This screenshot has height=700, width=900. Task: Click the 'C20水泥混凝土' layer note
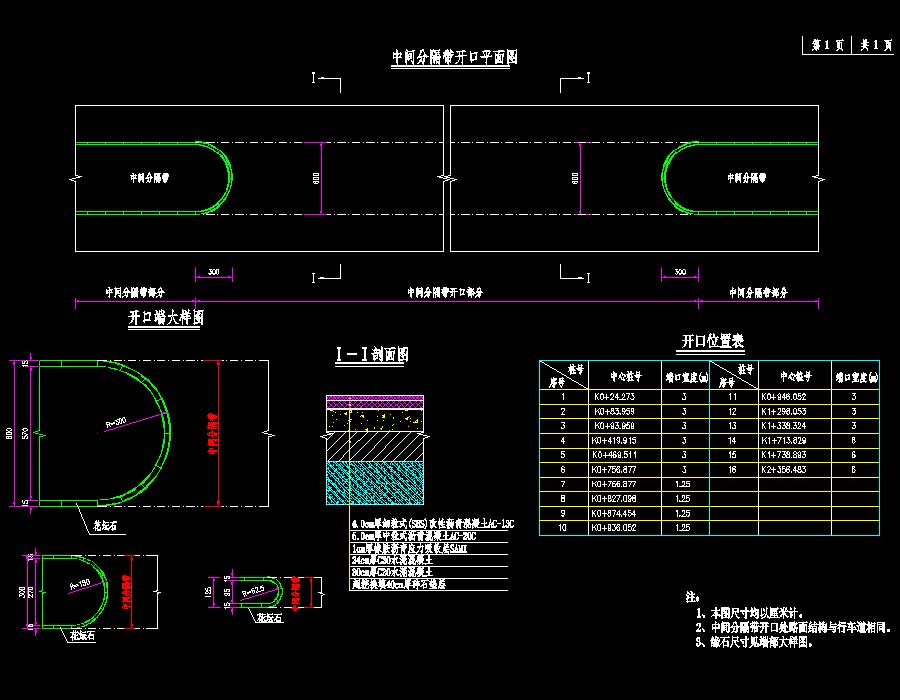point(392,572)
